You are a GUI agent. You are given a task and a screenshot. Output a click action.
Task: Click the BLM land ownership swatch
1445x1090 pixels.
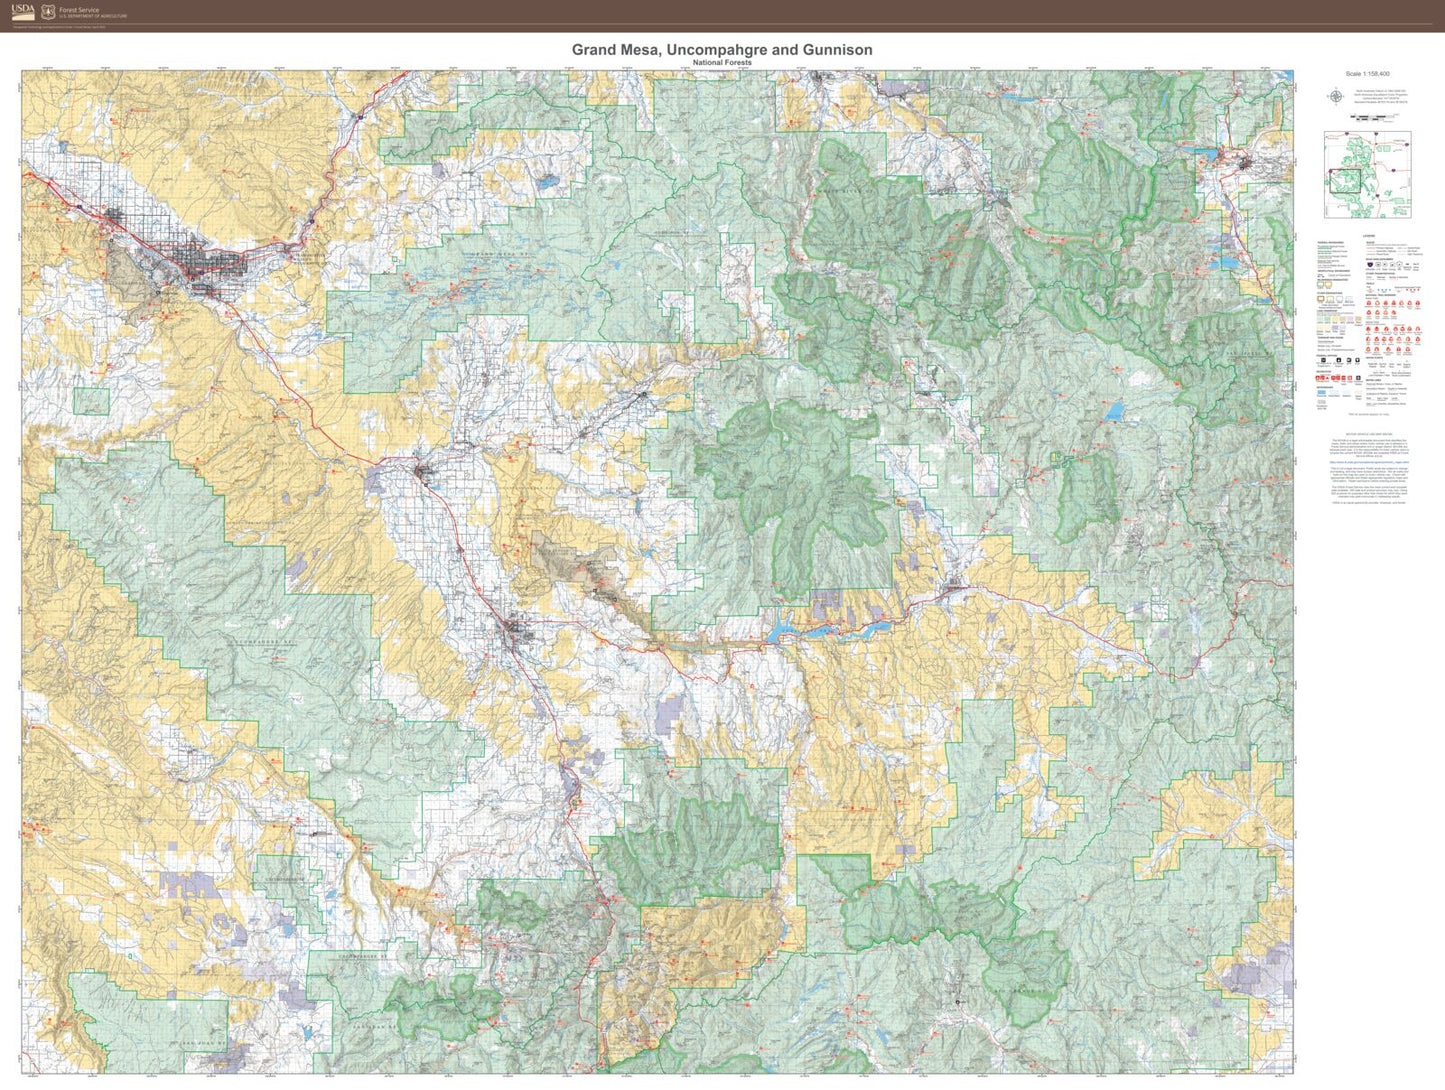point(1335,319)
